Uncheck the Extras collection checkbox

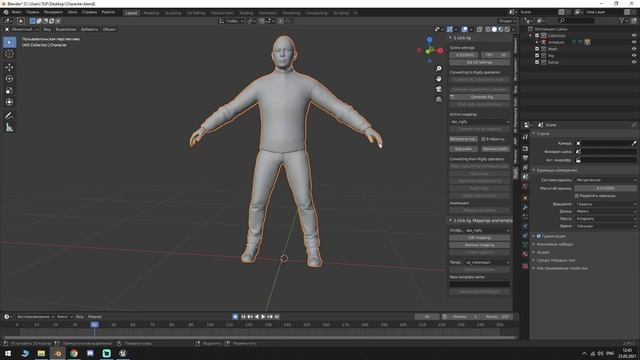click(x=537, y=62)
